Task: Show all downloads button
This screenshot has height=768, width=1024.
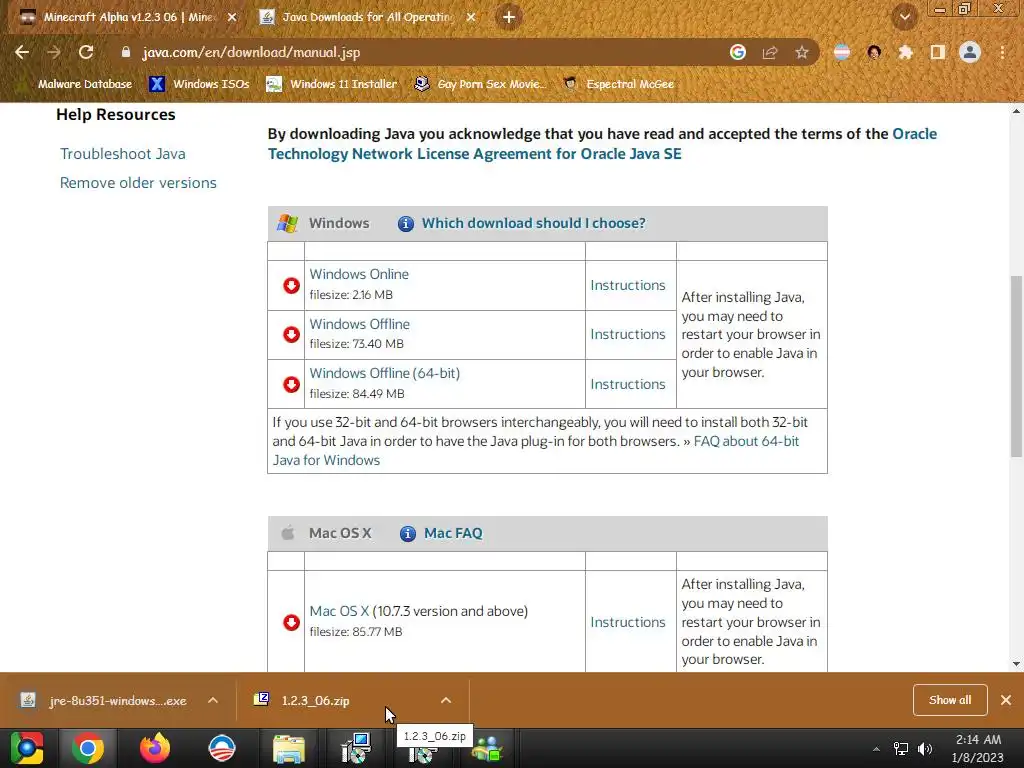Action: 950,700
